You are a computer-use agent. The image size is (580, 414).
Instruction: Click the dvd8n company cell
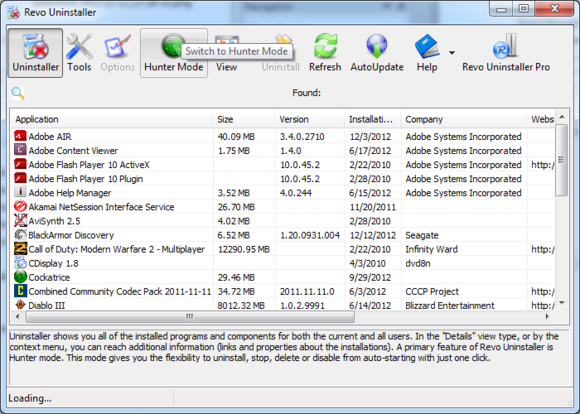tap(418, 263)
